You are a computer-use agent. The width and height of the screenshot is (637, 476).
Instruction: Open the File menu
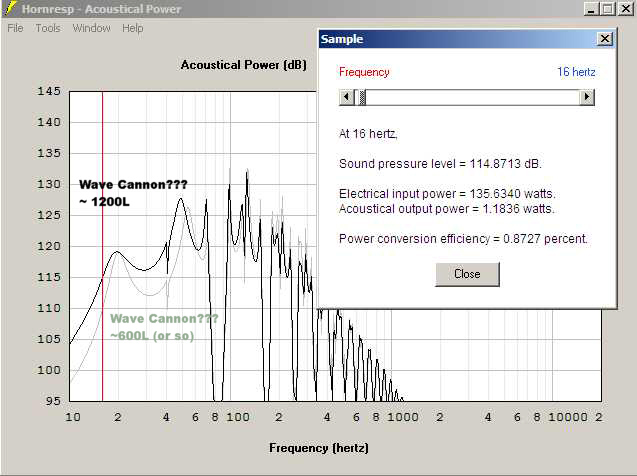(x=15, y=28)
